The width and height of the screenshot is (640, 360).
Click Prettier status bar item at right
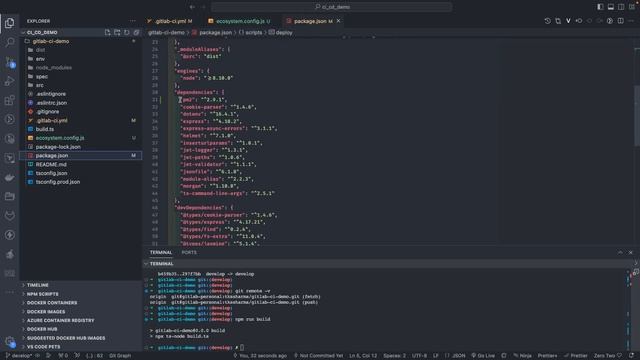576,356
